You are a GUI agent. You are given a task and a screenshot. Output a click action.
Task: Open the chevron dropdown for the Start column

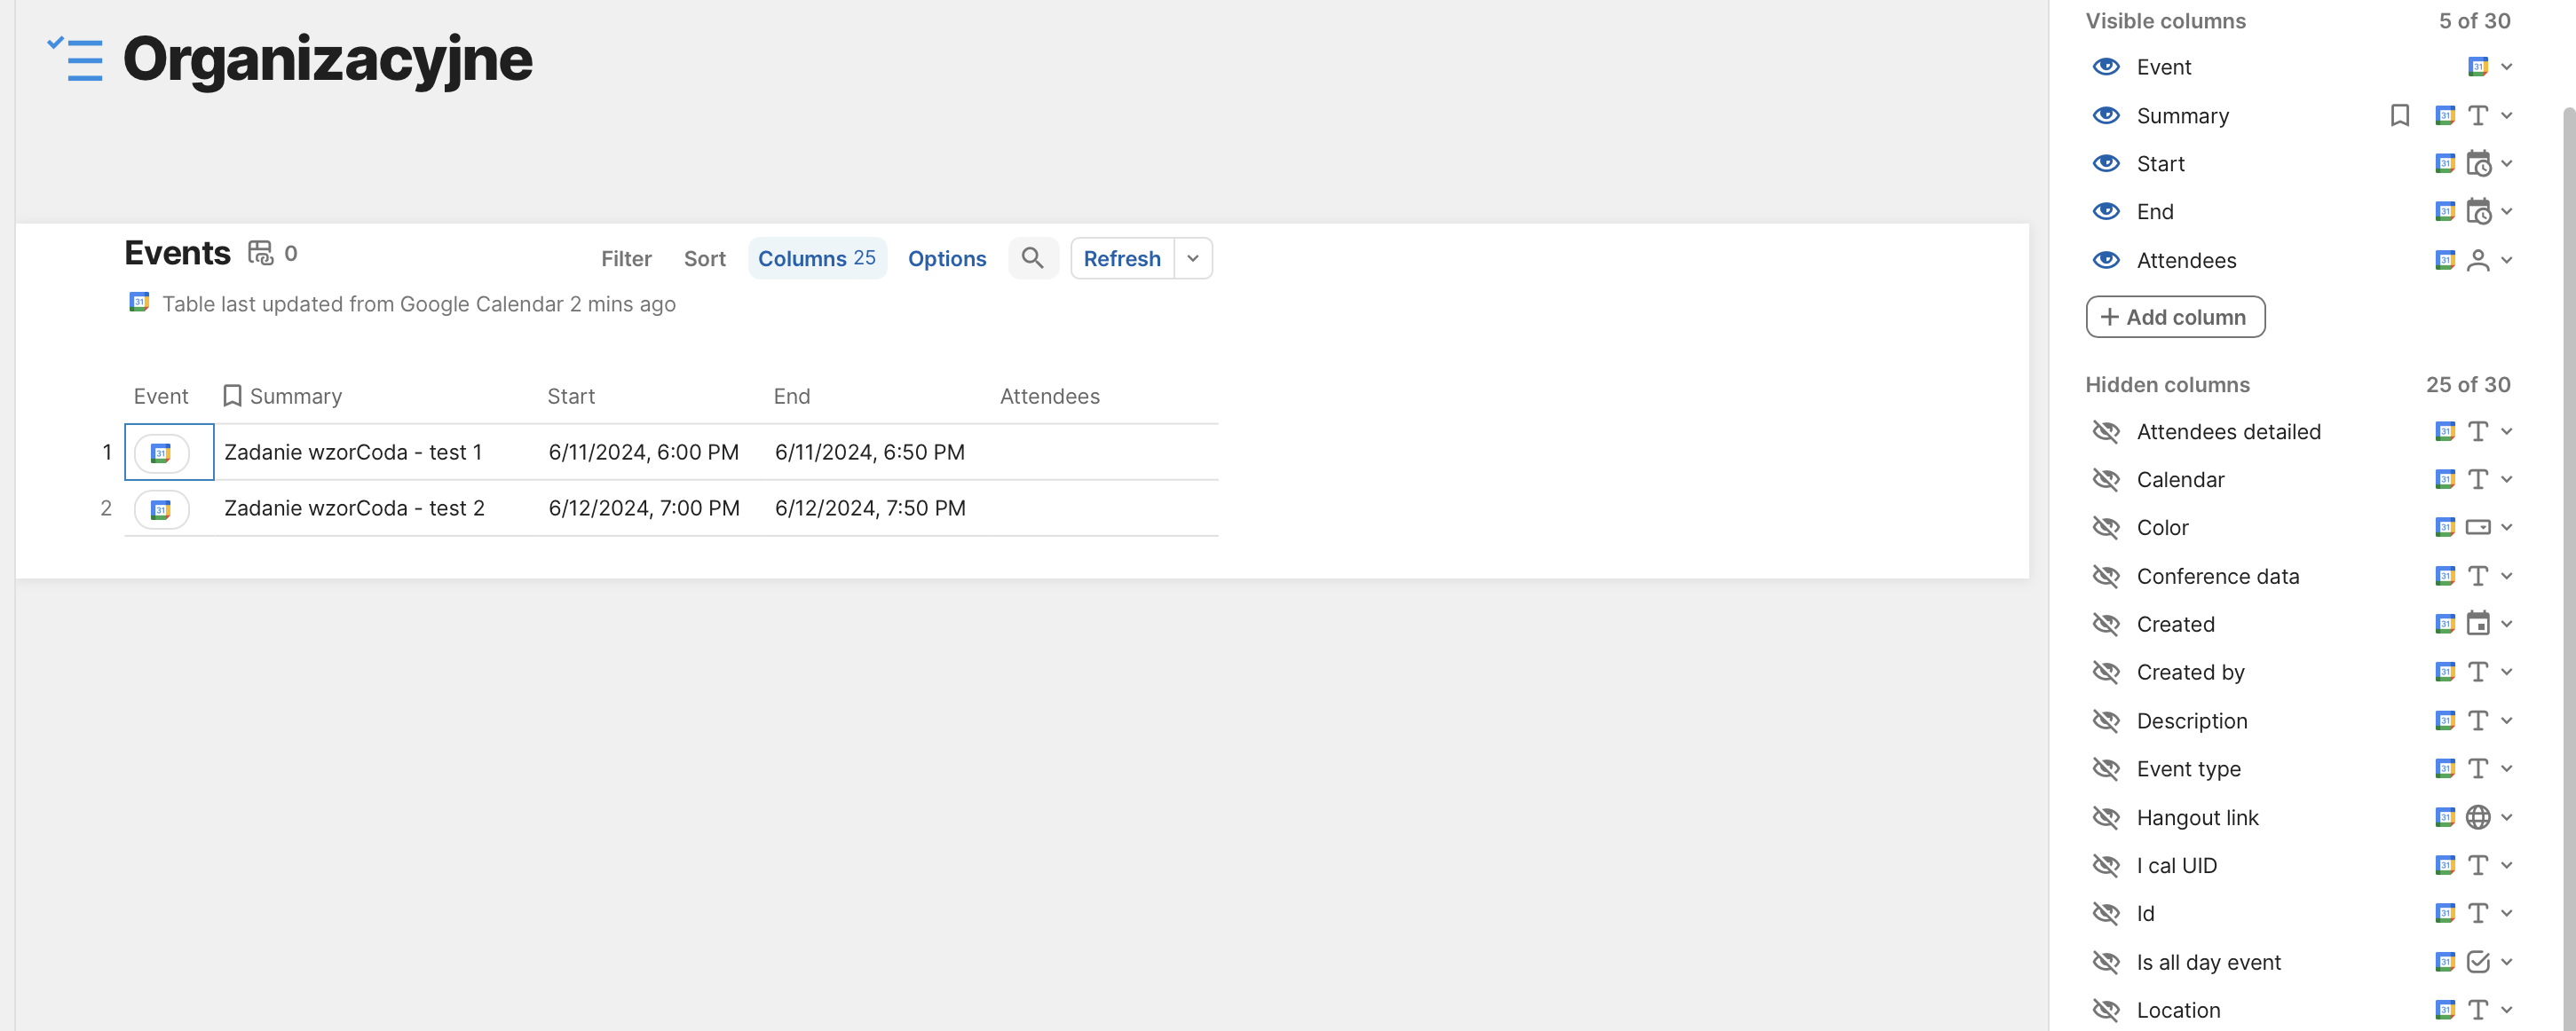point(2507,163)
